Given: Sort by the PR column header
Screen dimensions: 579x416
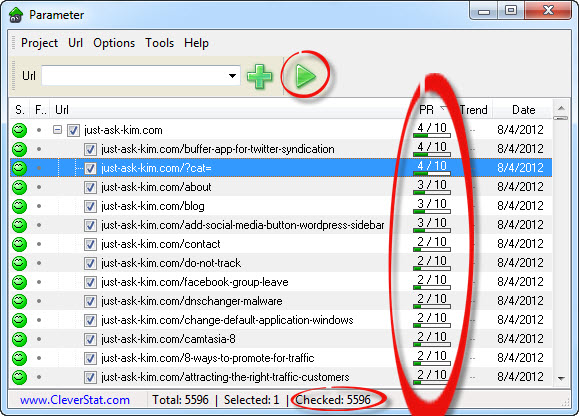Looking at the screenshot, I should click(427, 110).
